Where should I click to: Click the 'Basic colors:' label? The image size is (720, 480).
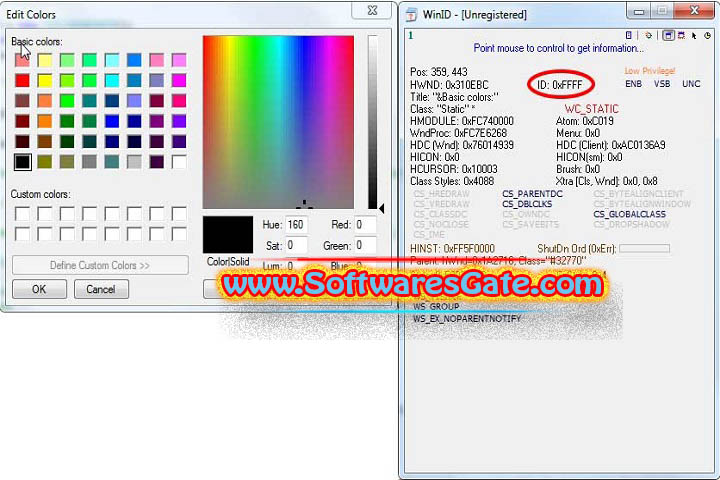click(x=37, y=42)
